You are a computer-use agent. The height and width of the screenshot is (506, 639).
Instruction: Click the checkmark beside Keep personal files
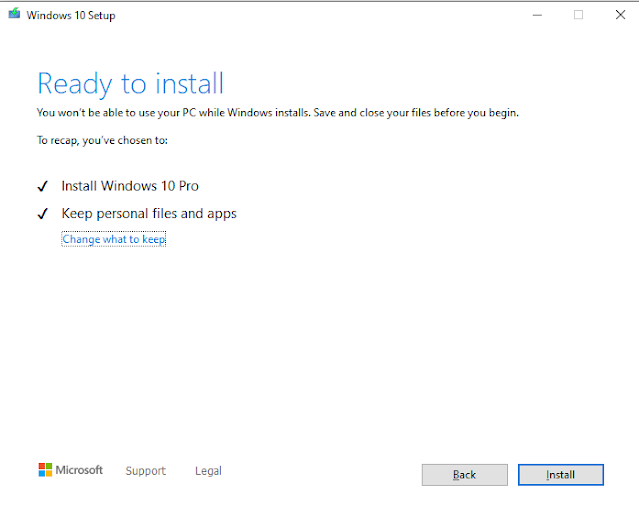[42, 213]
